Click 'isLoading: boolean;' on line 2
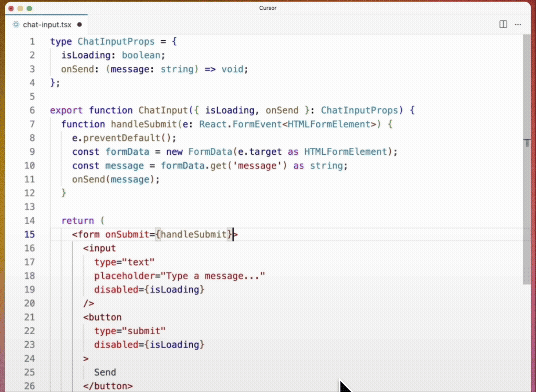The height and width of the screenshot is (392, 536). click(x=113, y=55)
